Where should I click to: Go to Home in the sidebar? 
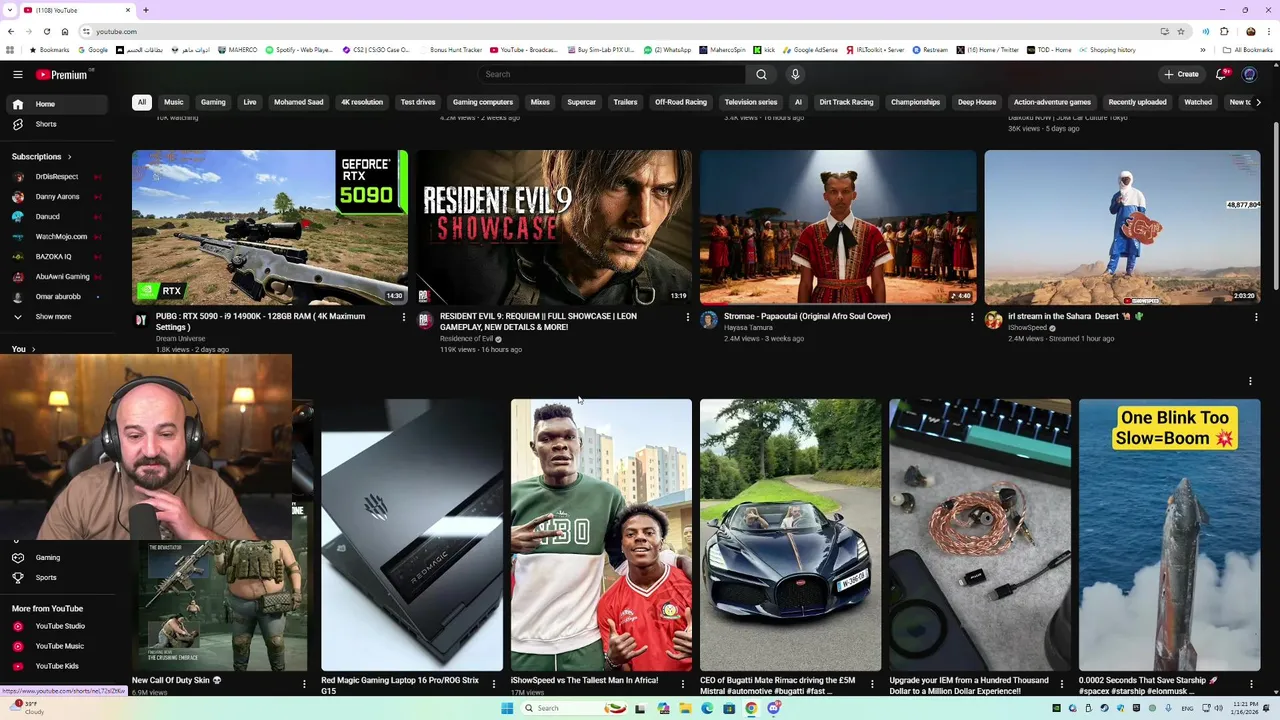point(58,104)
